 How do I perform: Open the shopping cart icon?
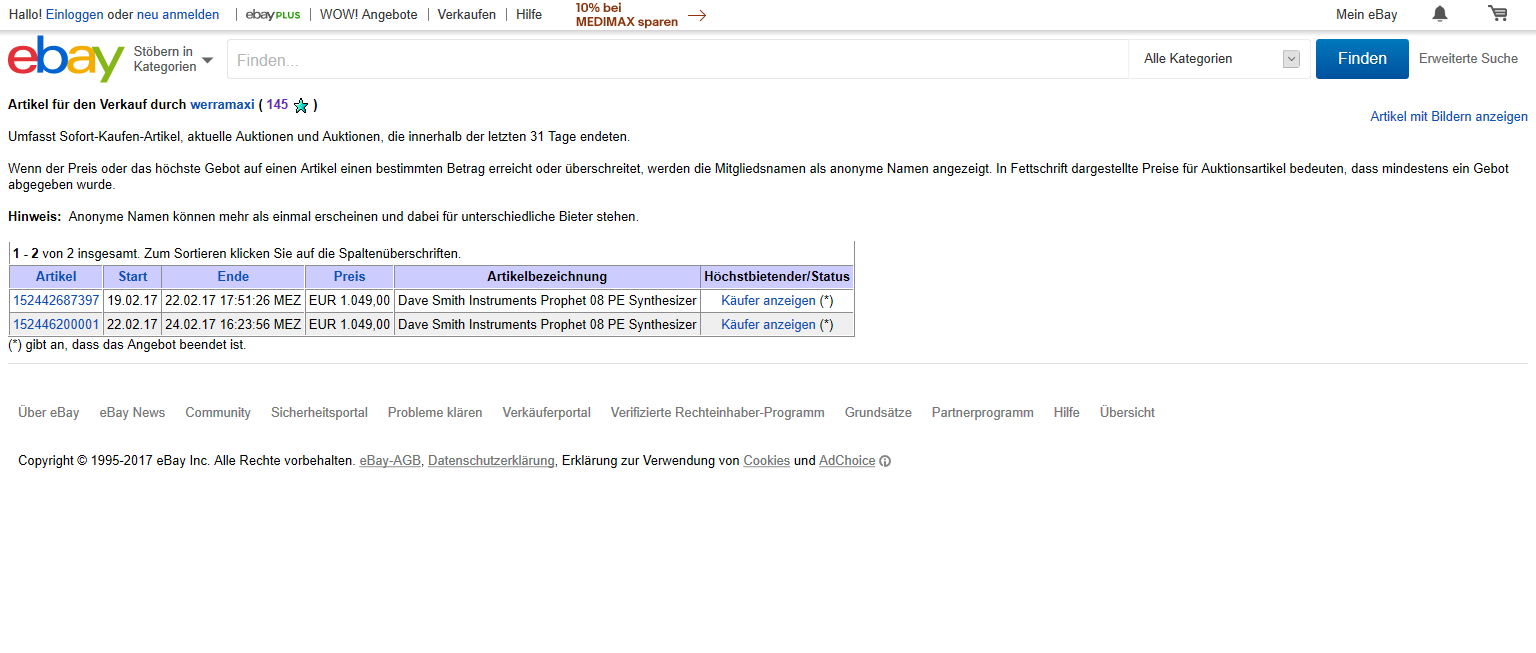tap(1497, 14)
